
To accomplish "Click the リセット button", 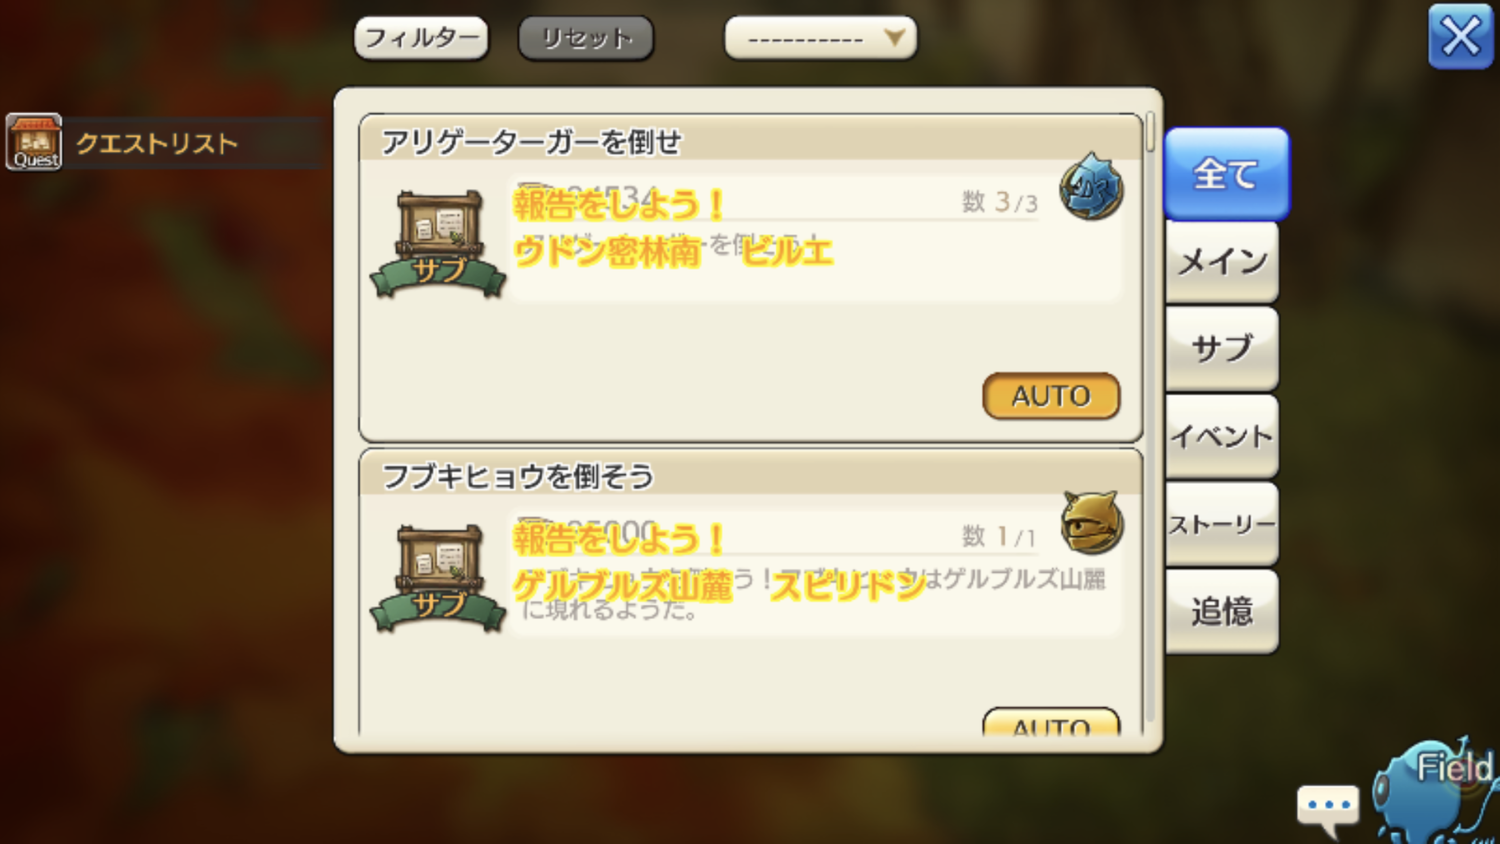I will 586,38.
